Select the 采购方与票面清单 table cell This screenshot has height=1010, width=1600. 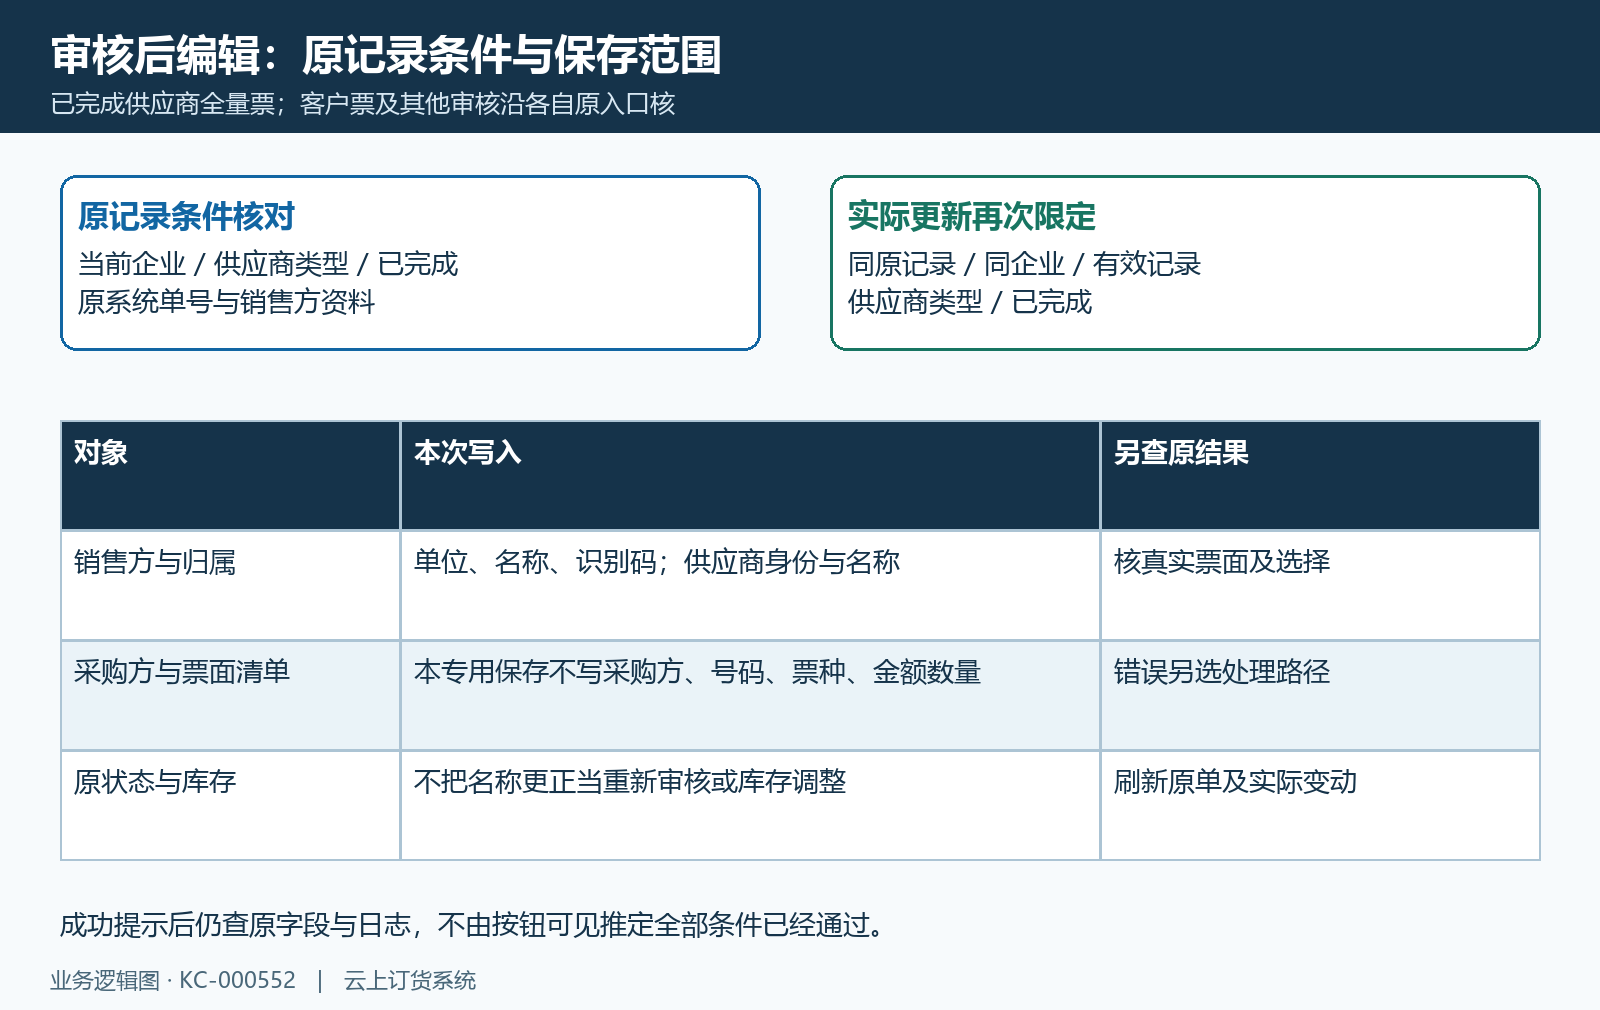[x=231, y=695]
